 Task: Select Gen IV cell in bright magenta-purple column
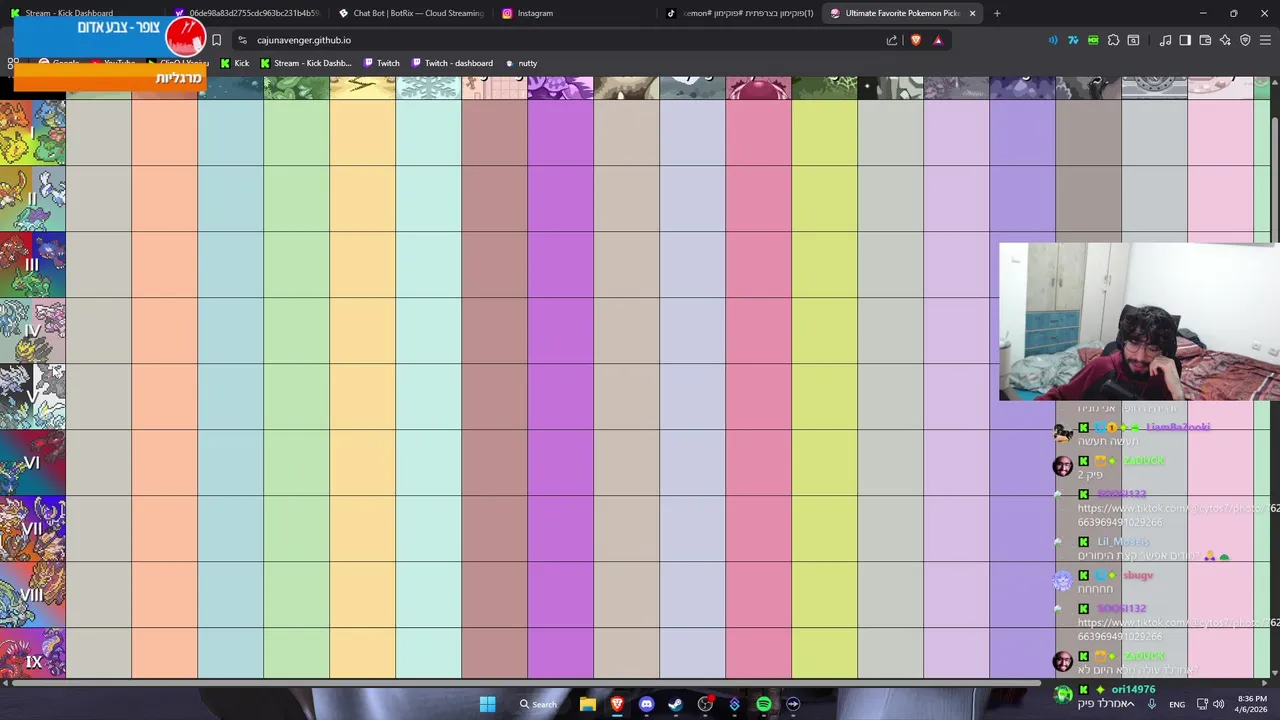point(561,331)
